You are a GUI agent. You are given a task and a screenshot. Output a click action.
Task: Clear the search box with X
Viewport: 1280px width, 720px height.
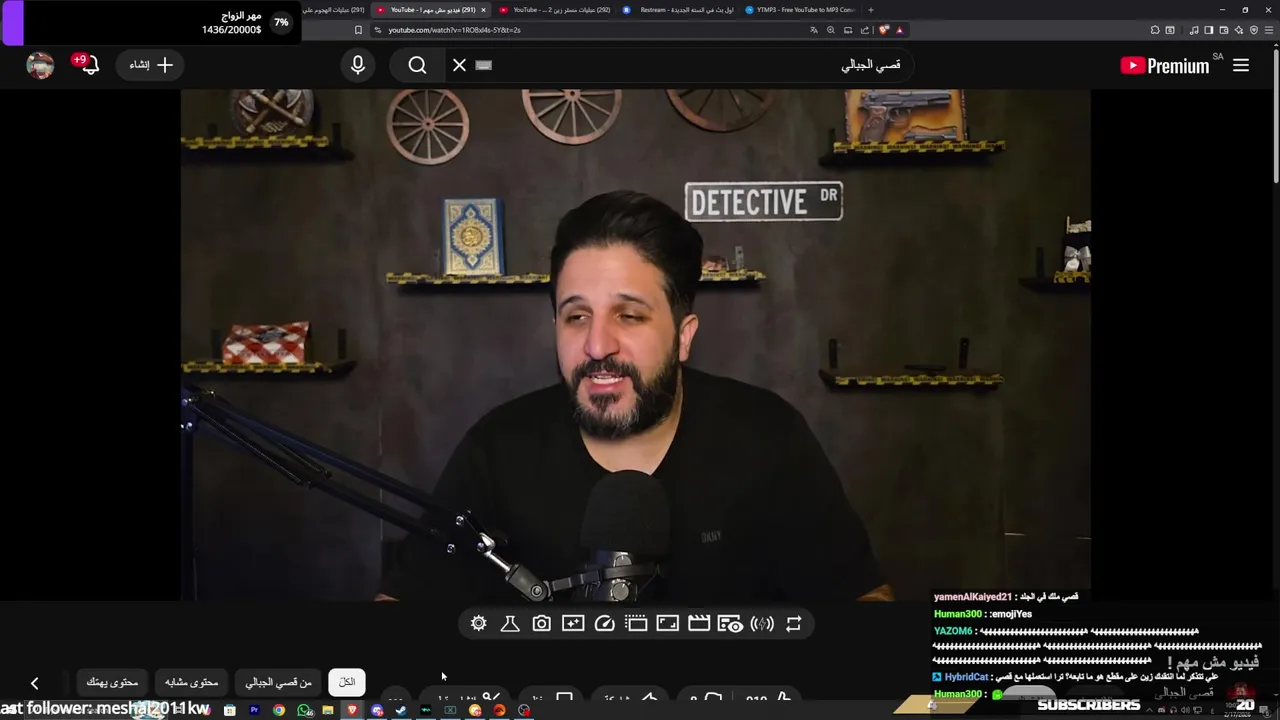pos(459,65)
